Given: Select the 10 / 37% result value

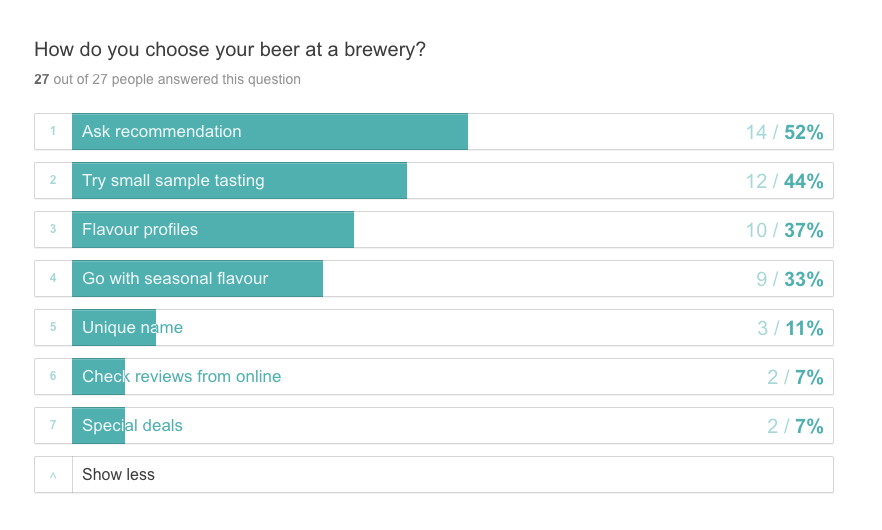Looking at the screenshot, I should tap(784, 230).
